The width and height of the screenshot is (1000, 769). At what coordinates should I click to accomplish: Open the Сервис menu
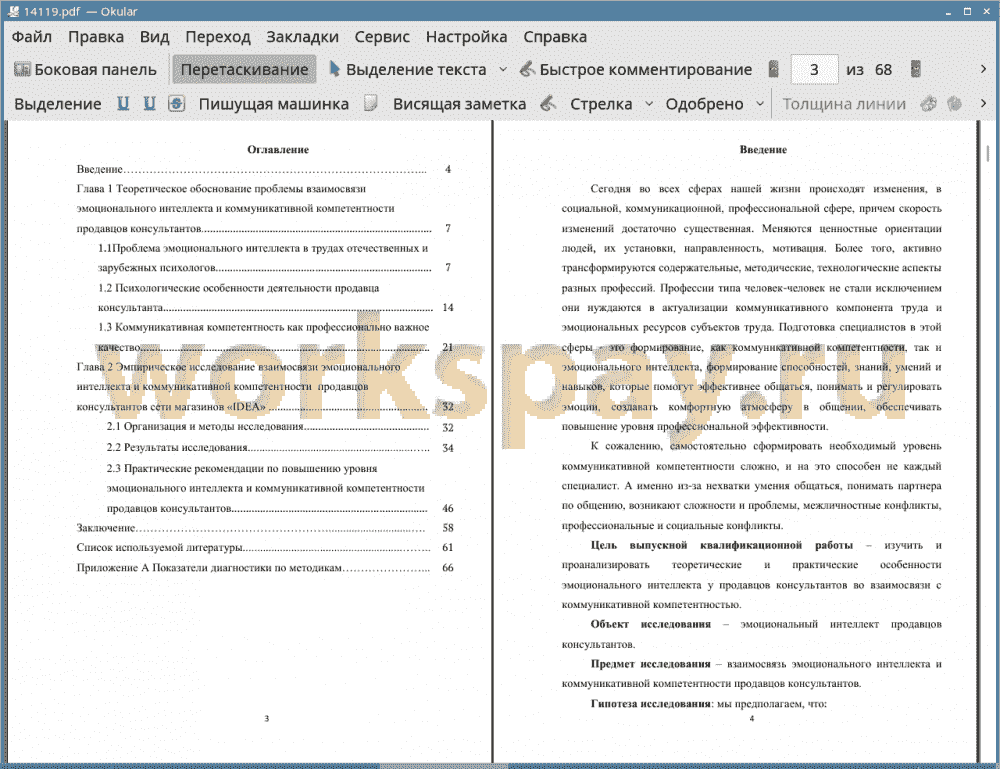pos(382,37)
